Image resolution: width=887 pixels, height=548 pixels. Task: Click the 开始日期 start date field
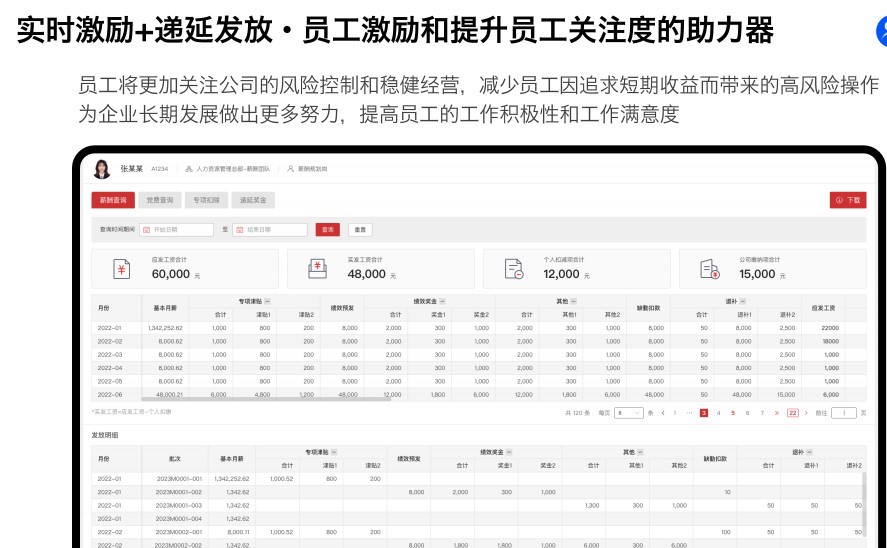click(177, 230)
